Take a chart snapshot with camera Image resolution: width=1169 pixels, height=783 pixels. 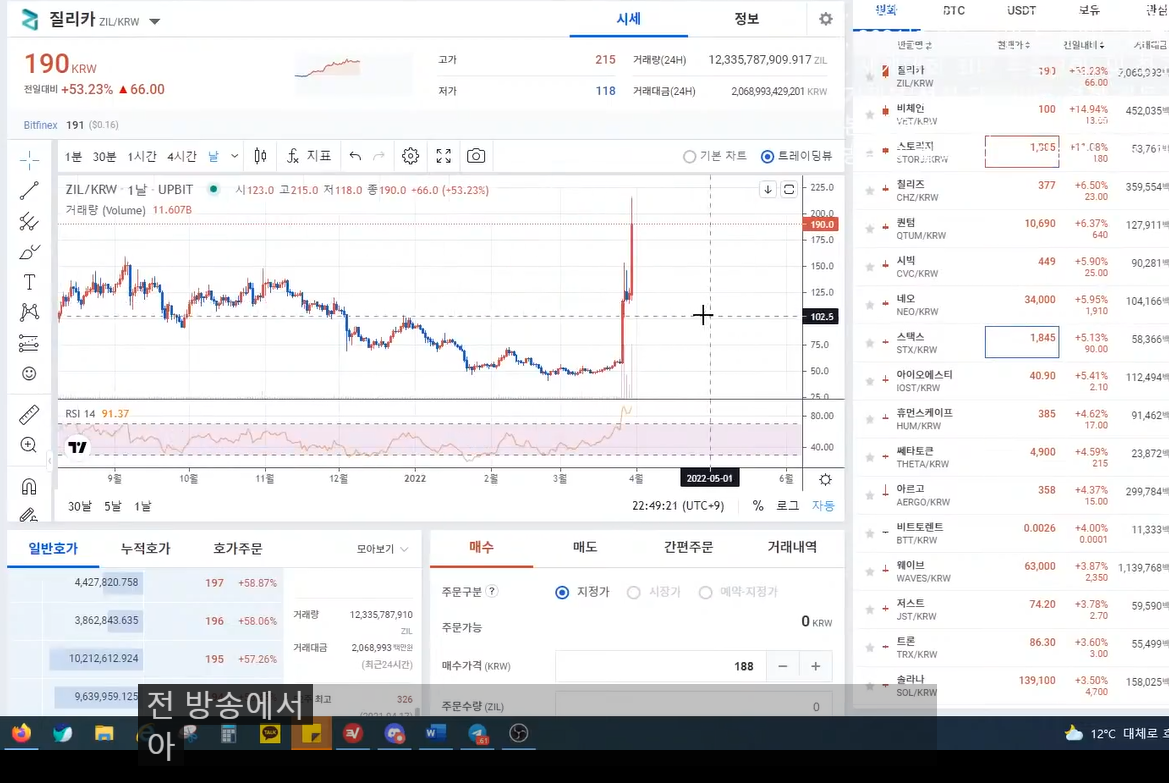[x=476, y=156]
